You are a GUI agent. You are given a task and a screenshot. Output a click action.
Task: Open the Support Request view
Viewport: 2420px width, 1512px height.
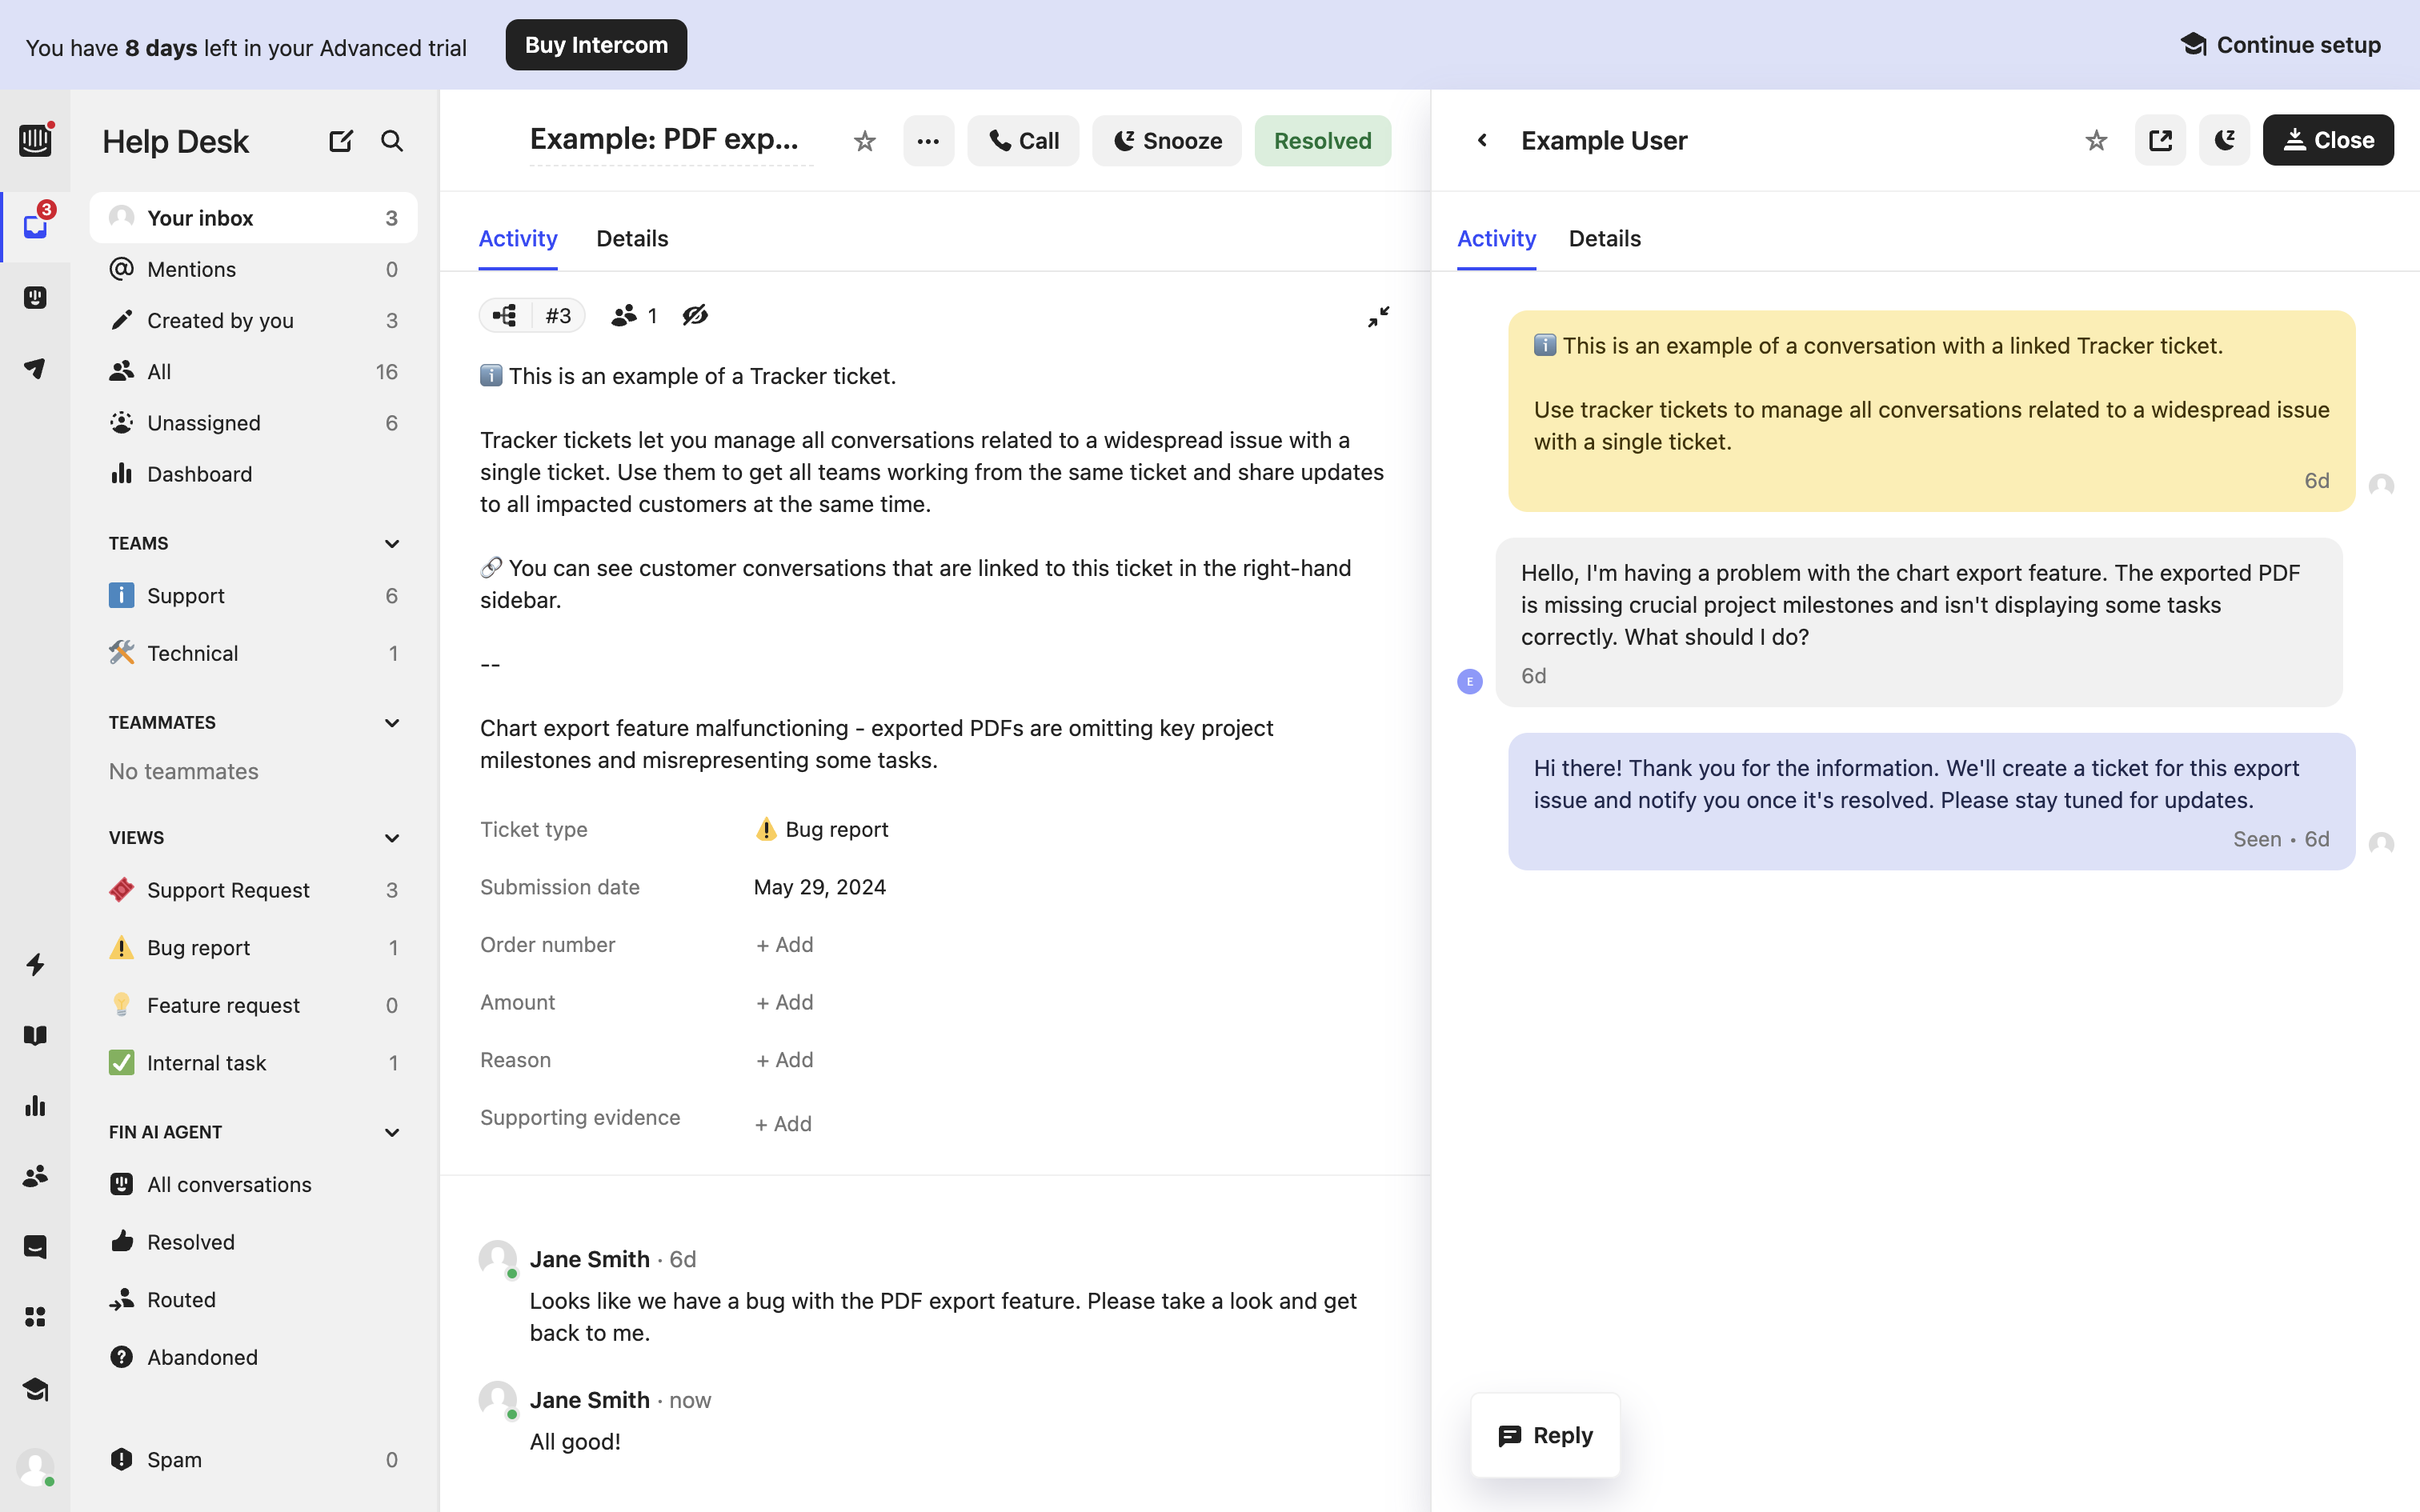pos(253,890)
